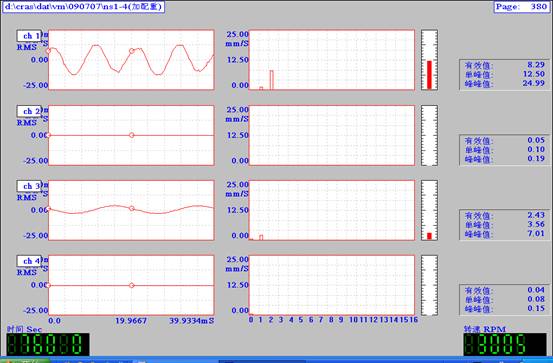This screenshot has width=553, height=363.
Task: Click the ch 1 channel label
Action: pos(29,36)
